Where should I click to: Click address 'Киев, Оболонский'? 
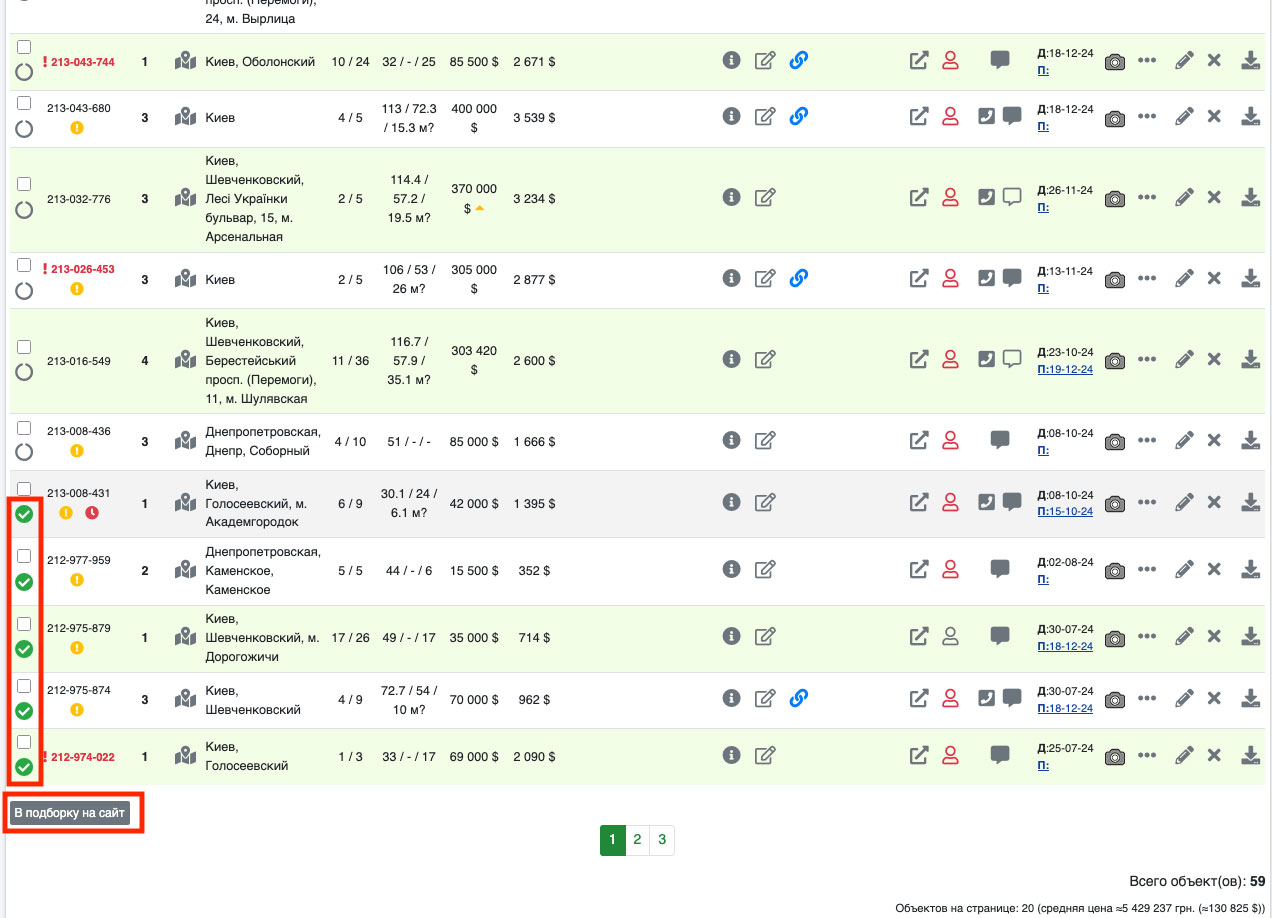260,62
